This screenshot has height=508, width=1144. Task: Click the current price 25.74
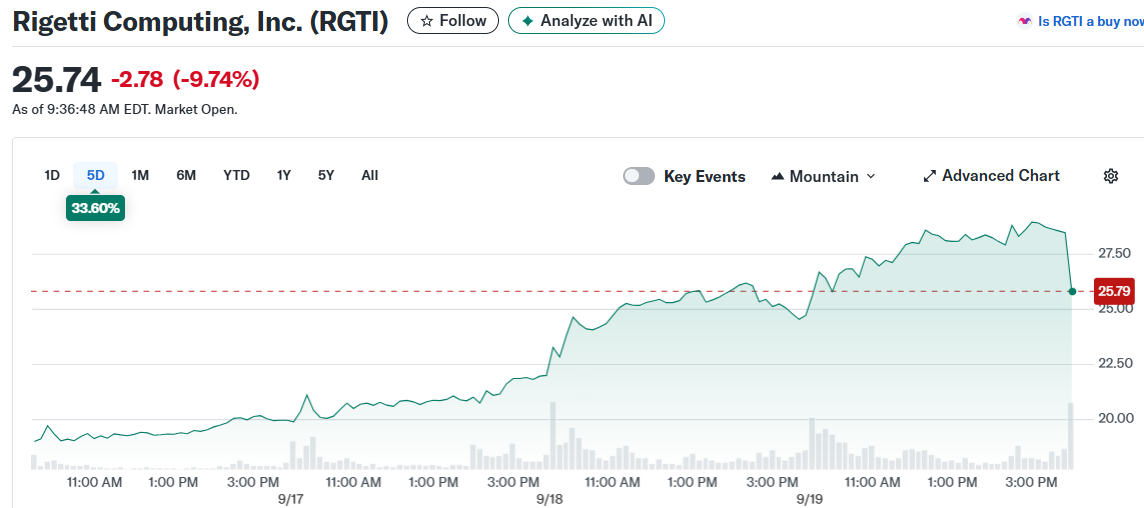[x=56, y=80]
